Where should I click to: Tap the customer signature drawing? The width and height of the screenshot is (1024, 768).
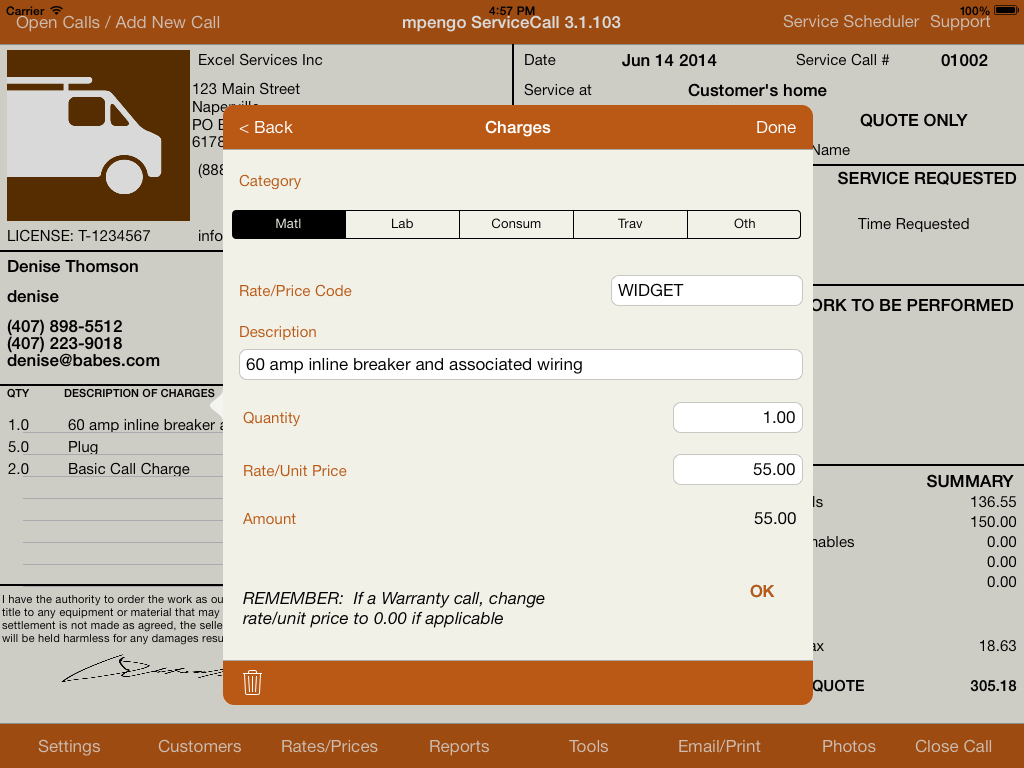pos(140,670)
